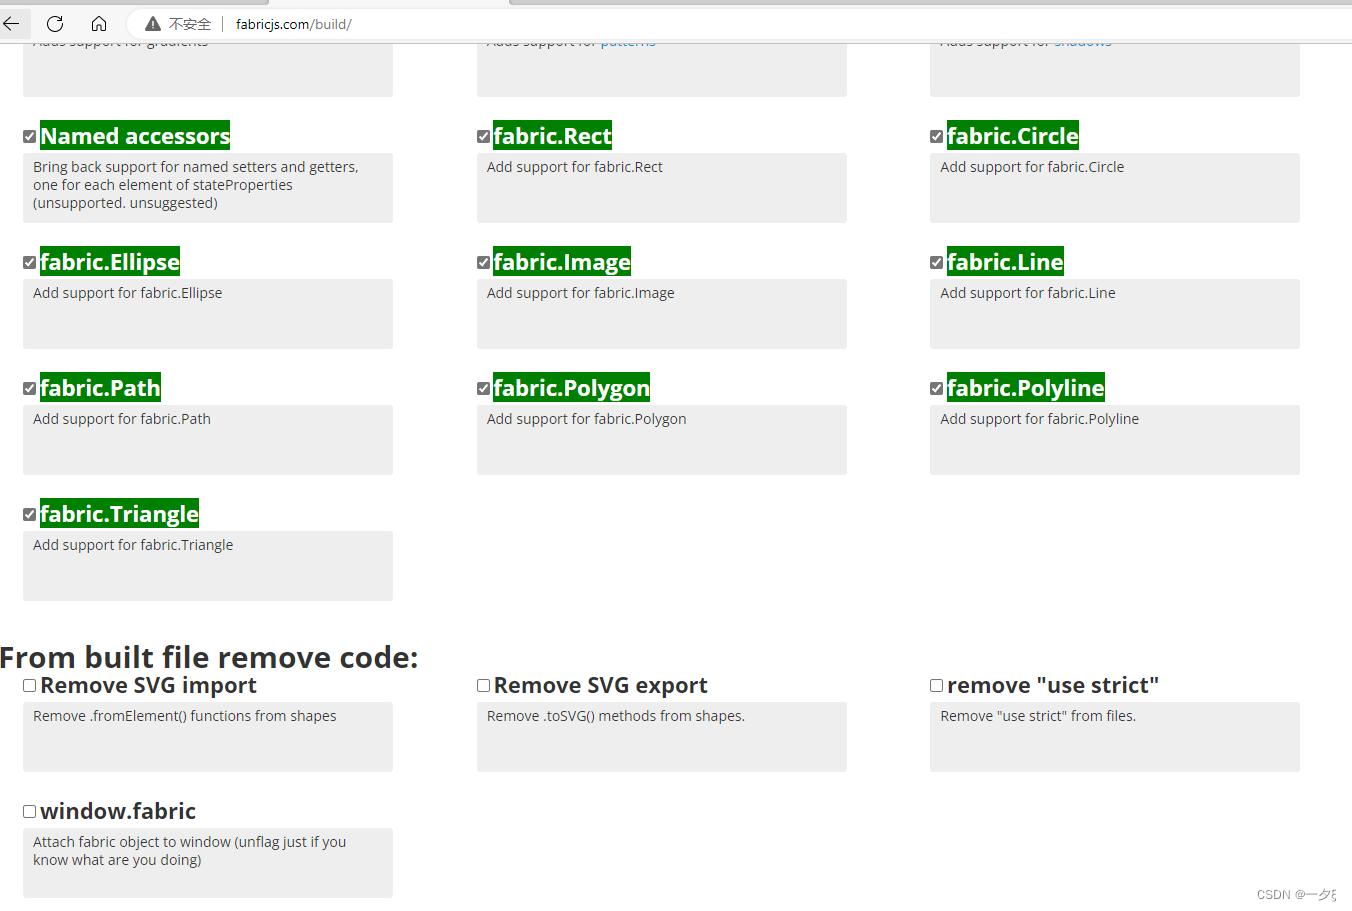Screen dimensions: 1352x911
Task: Click the Named accessors green label
Action: pyautogui.click(x=135, y=135)
